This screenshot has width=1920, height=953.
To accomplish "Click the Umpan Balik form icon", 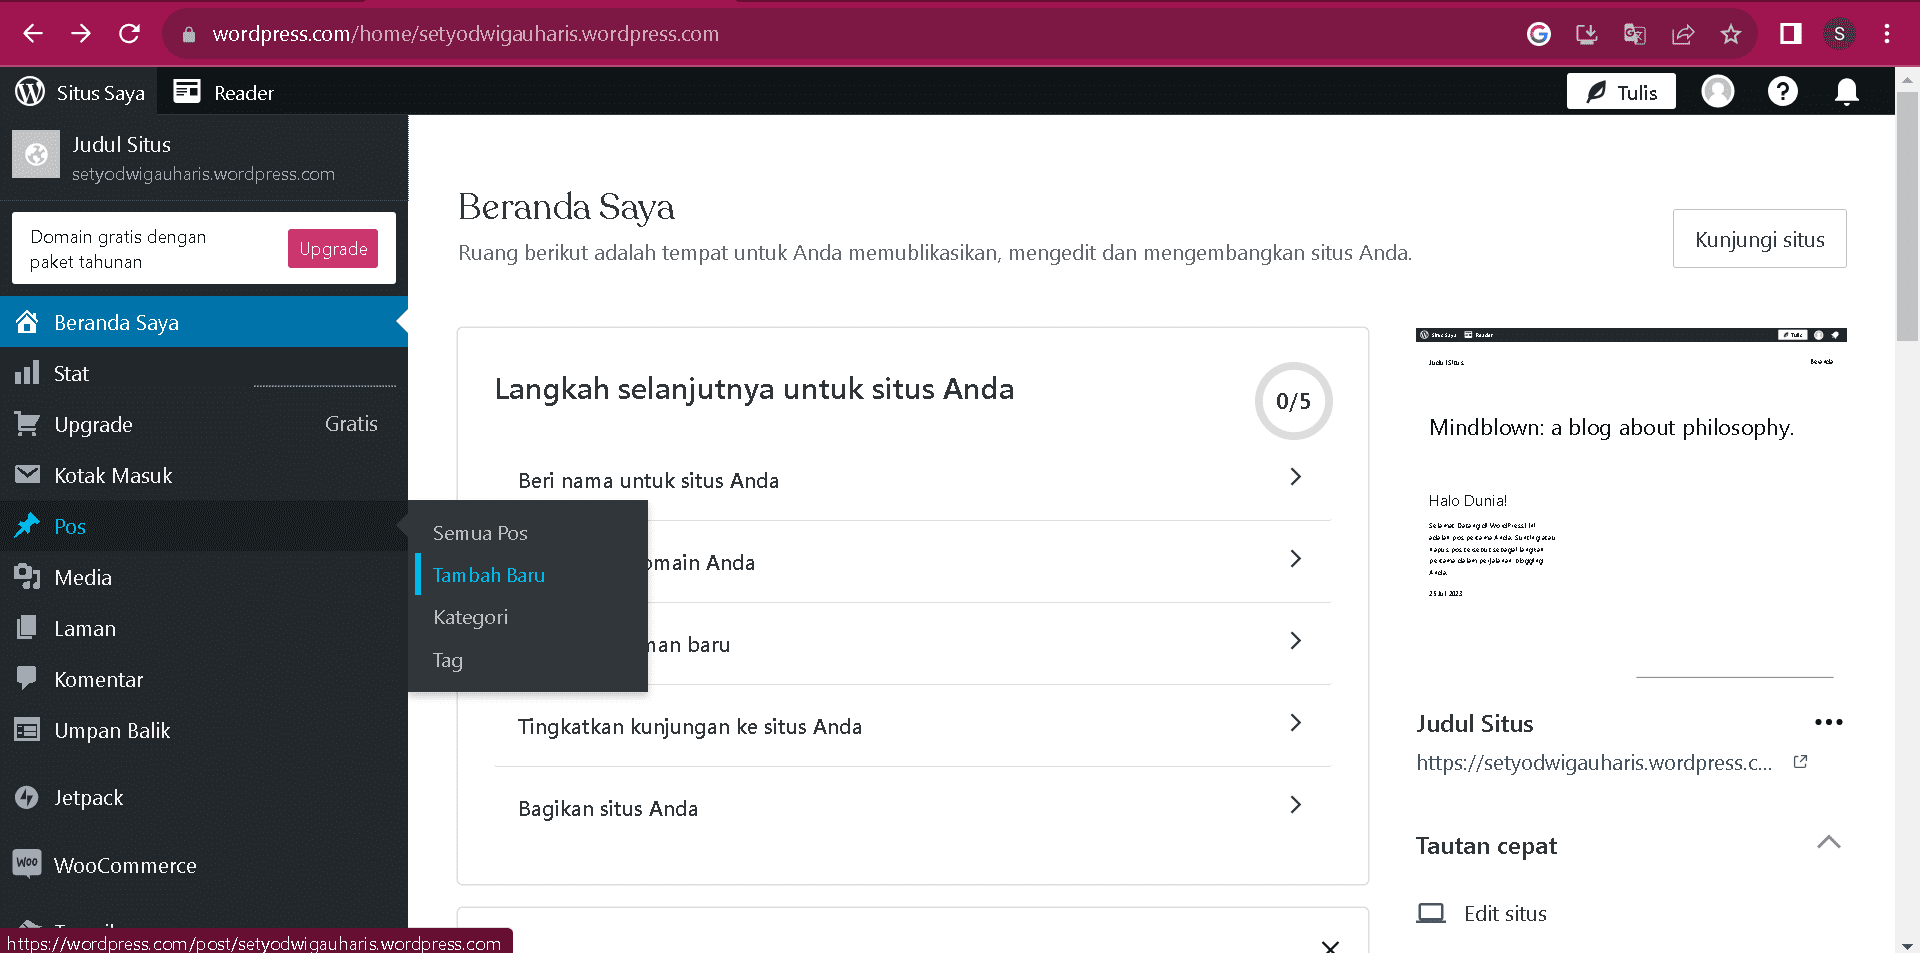I will 27,730.
